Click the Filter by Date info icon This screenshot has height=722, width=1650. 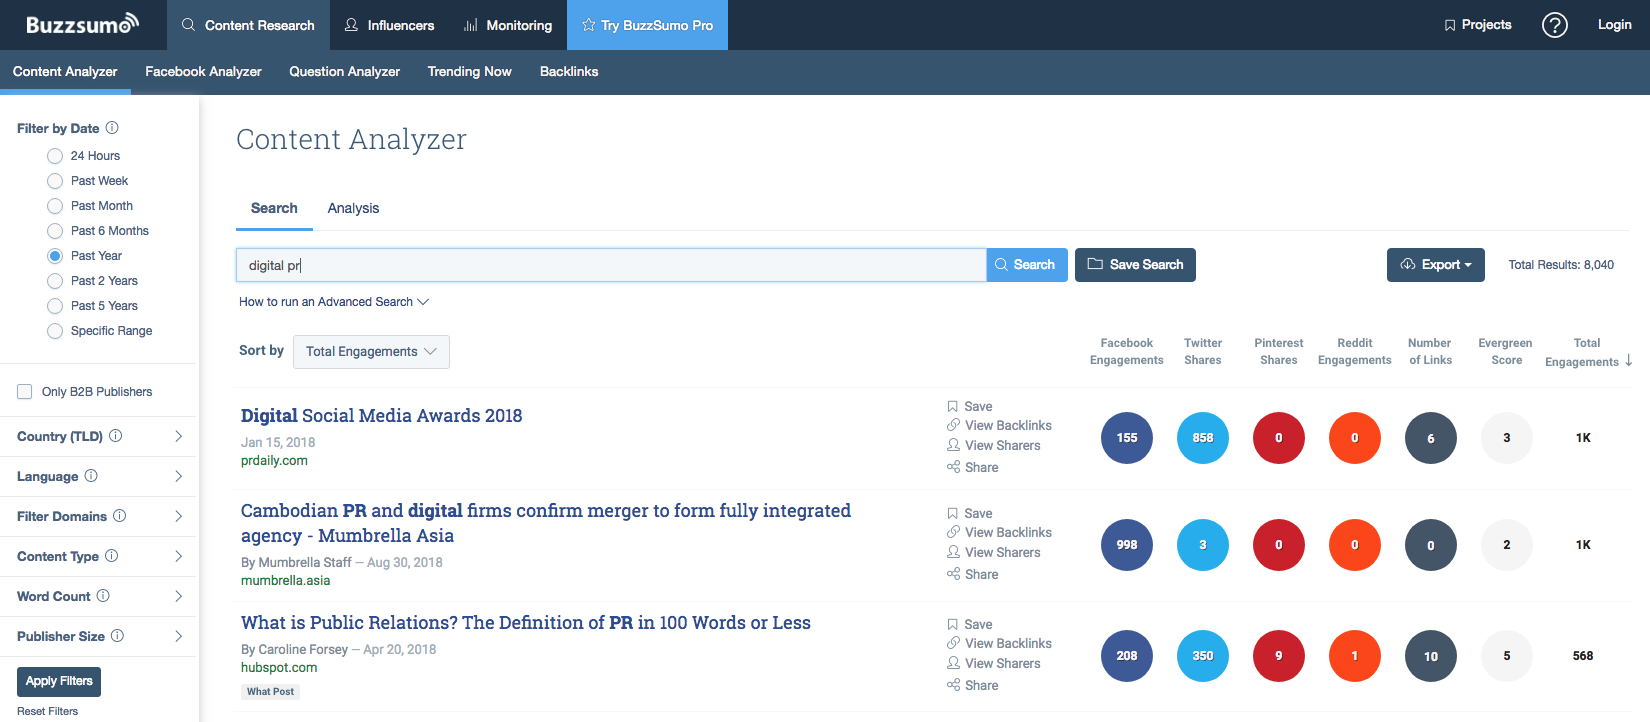click(x=112, y=128)
